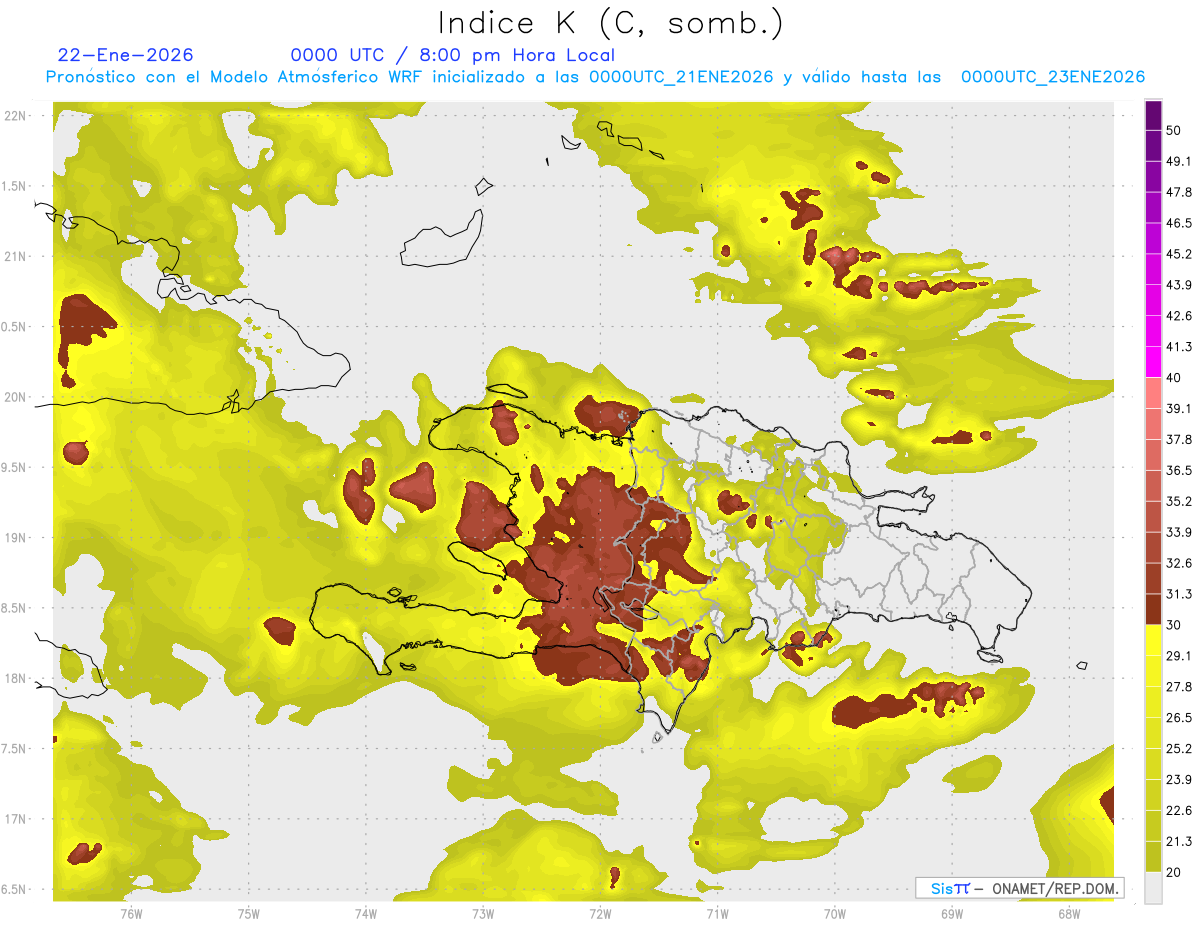
Task: Click the "74W" longitude label
Action: pos(366,913)
